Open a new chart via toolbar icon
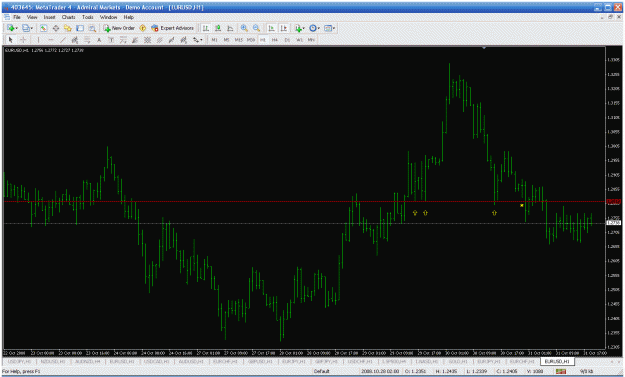 tap(10, 28)
